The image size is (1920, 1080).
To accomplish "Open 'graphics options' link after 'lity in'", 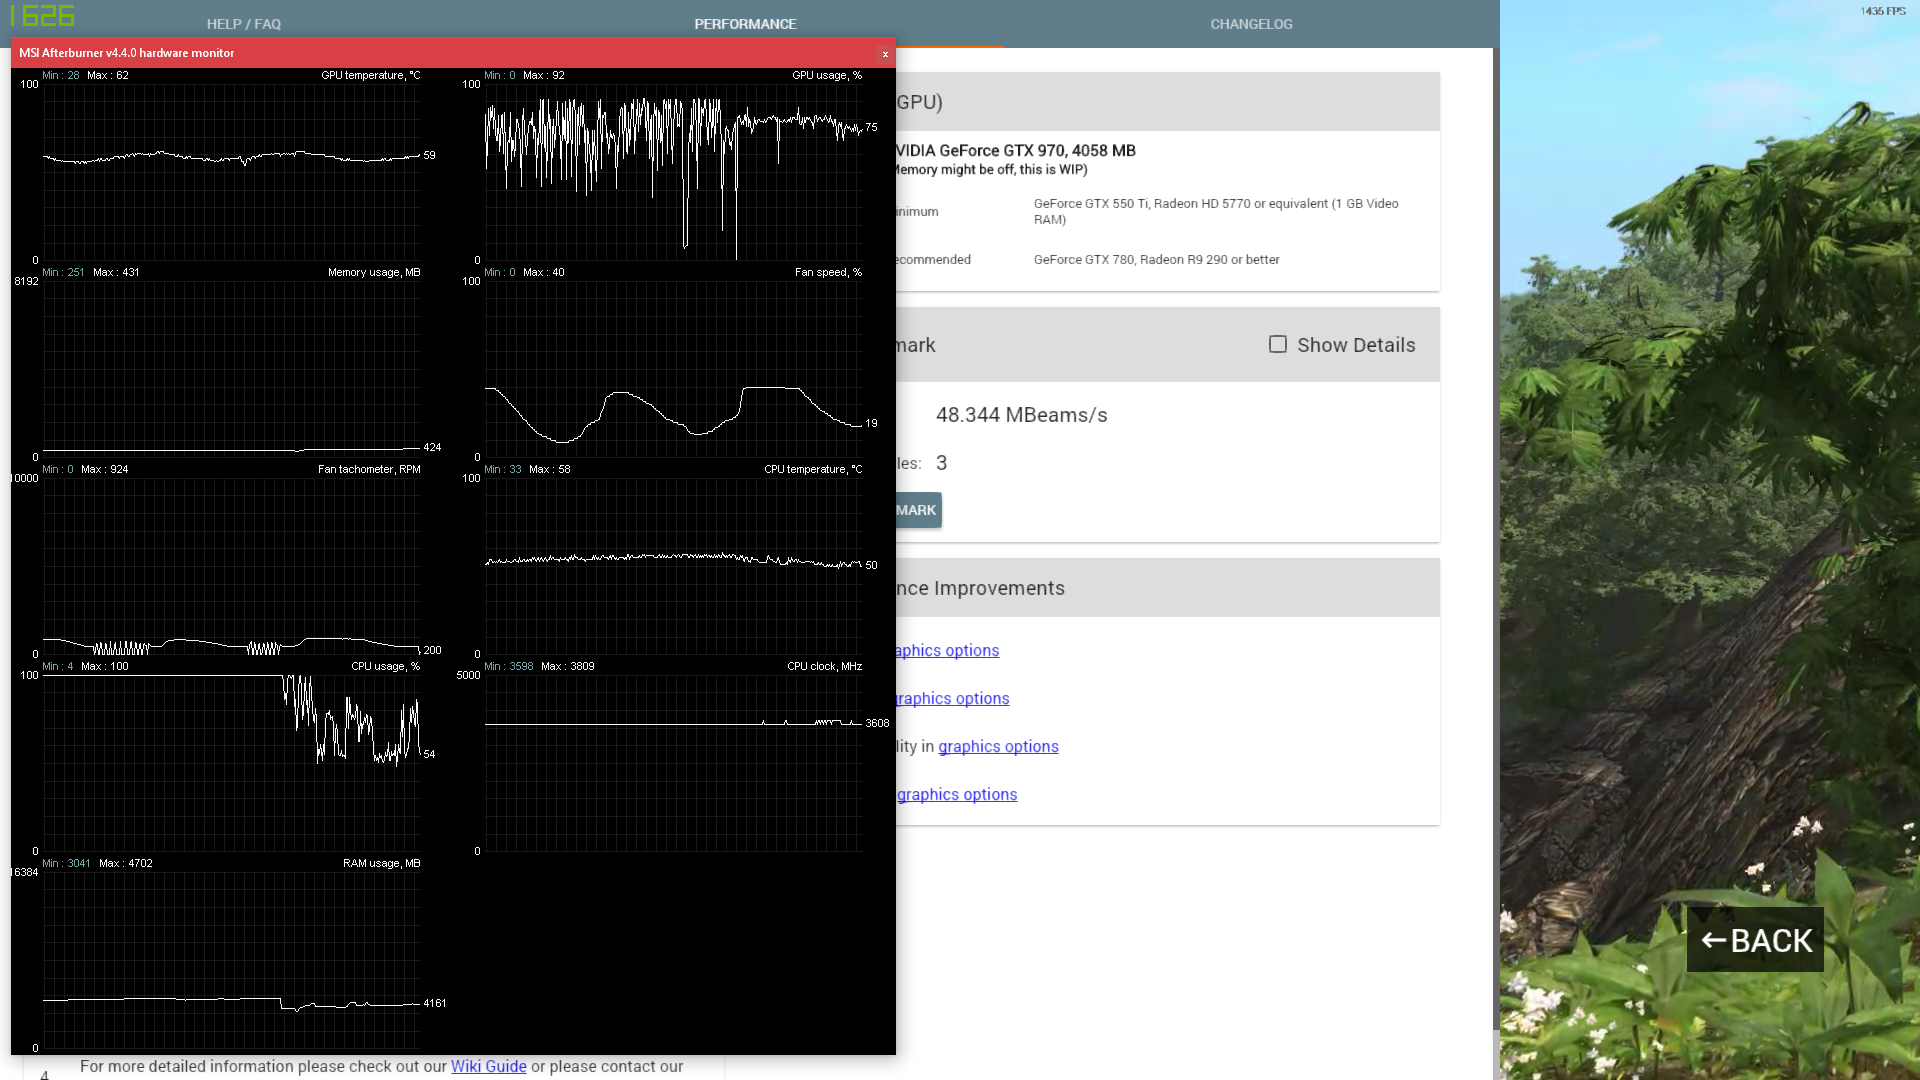I will (x=998, y=746).
